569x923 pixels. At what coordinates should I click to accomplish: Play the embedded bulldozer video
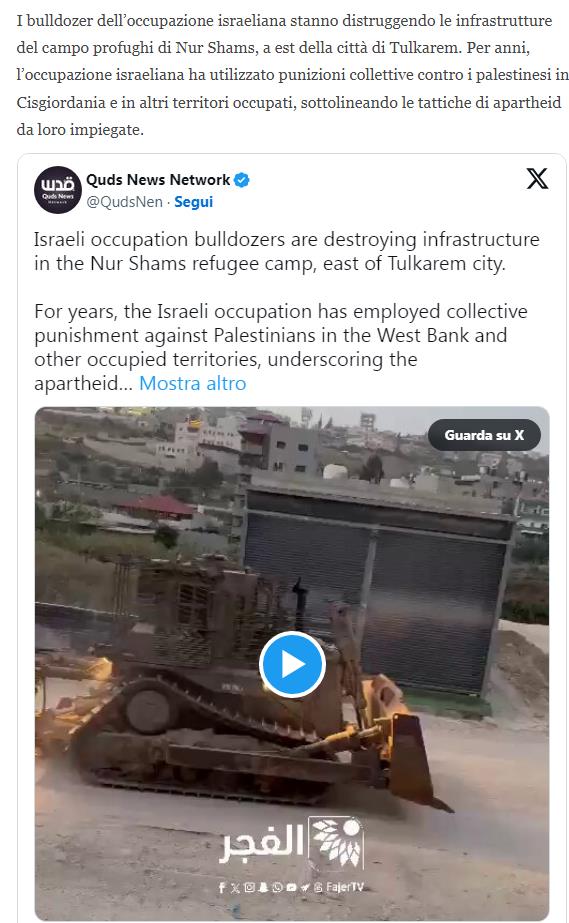click(292, 665)
